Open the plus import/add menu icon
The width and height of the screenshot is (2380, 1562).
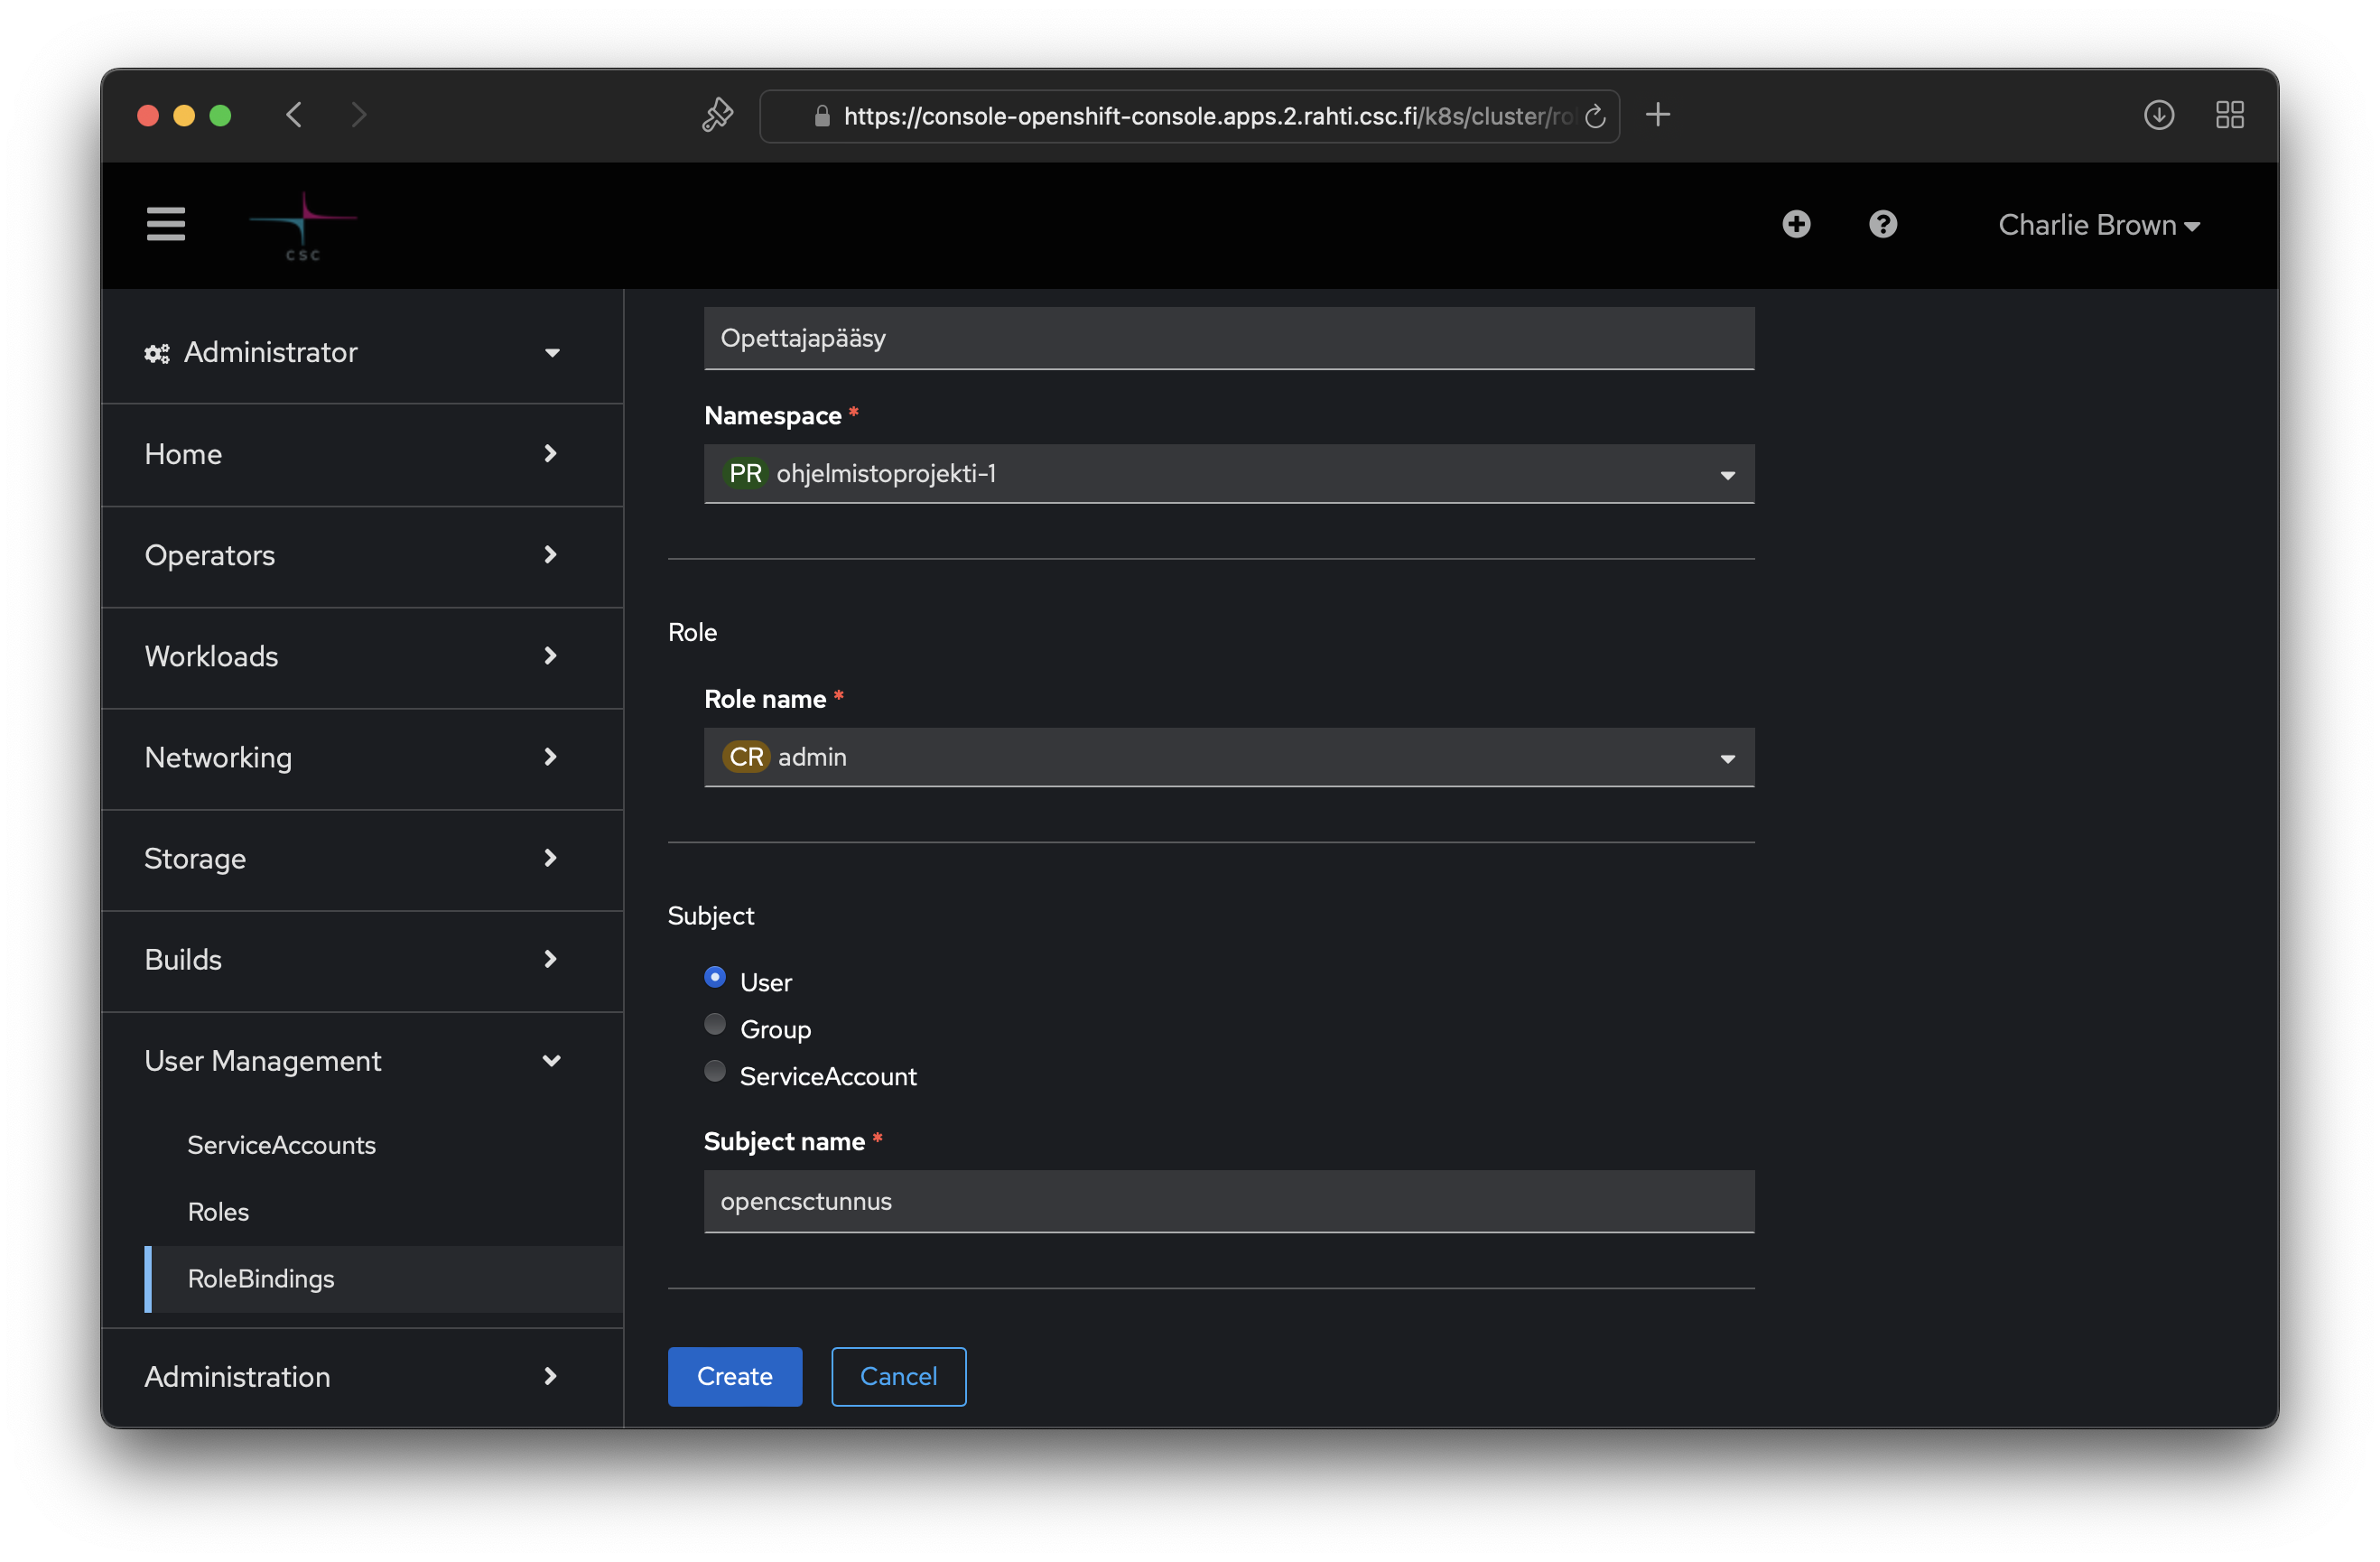[x=1796, y=224]
